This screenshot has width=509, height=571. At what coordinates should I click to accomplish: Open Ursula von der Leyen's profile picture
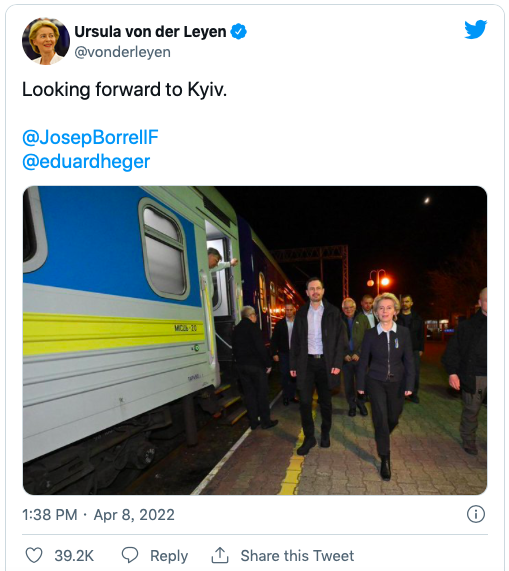[46, 41]
